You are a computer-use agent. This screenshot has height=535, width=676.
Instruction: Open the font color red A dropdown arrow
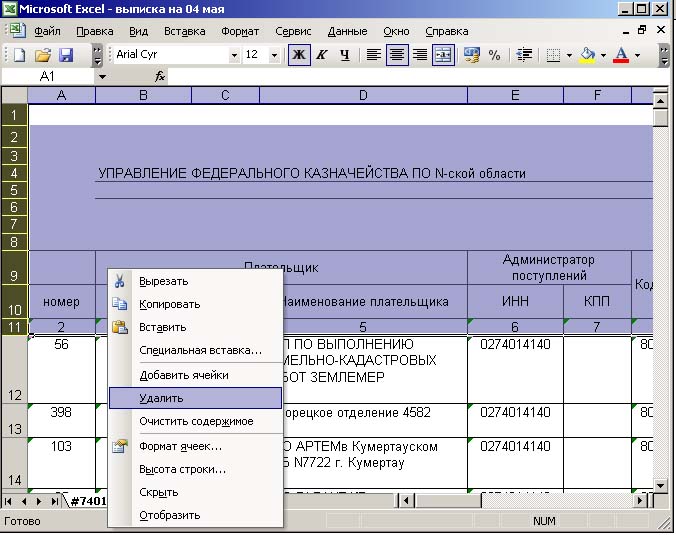(x=637, y=55)
